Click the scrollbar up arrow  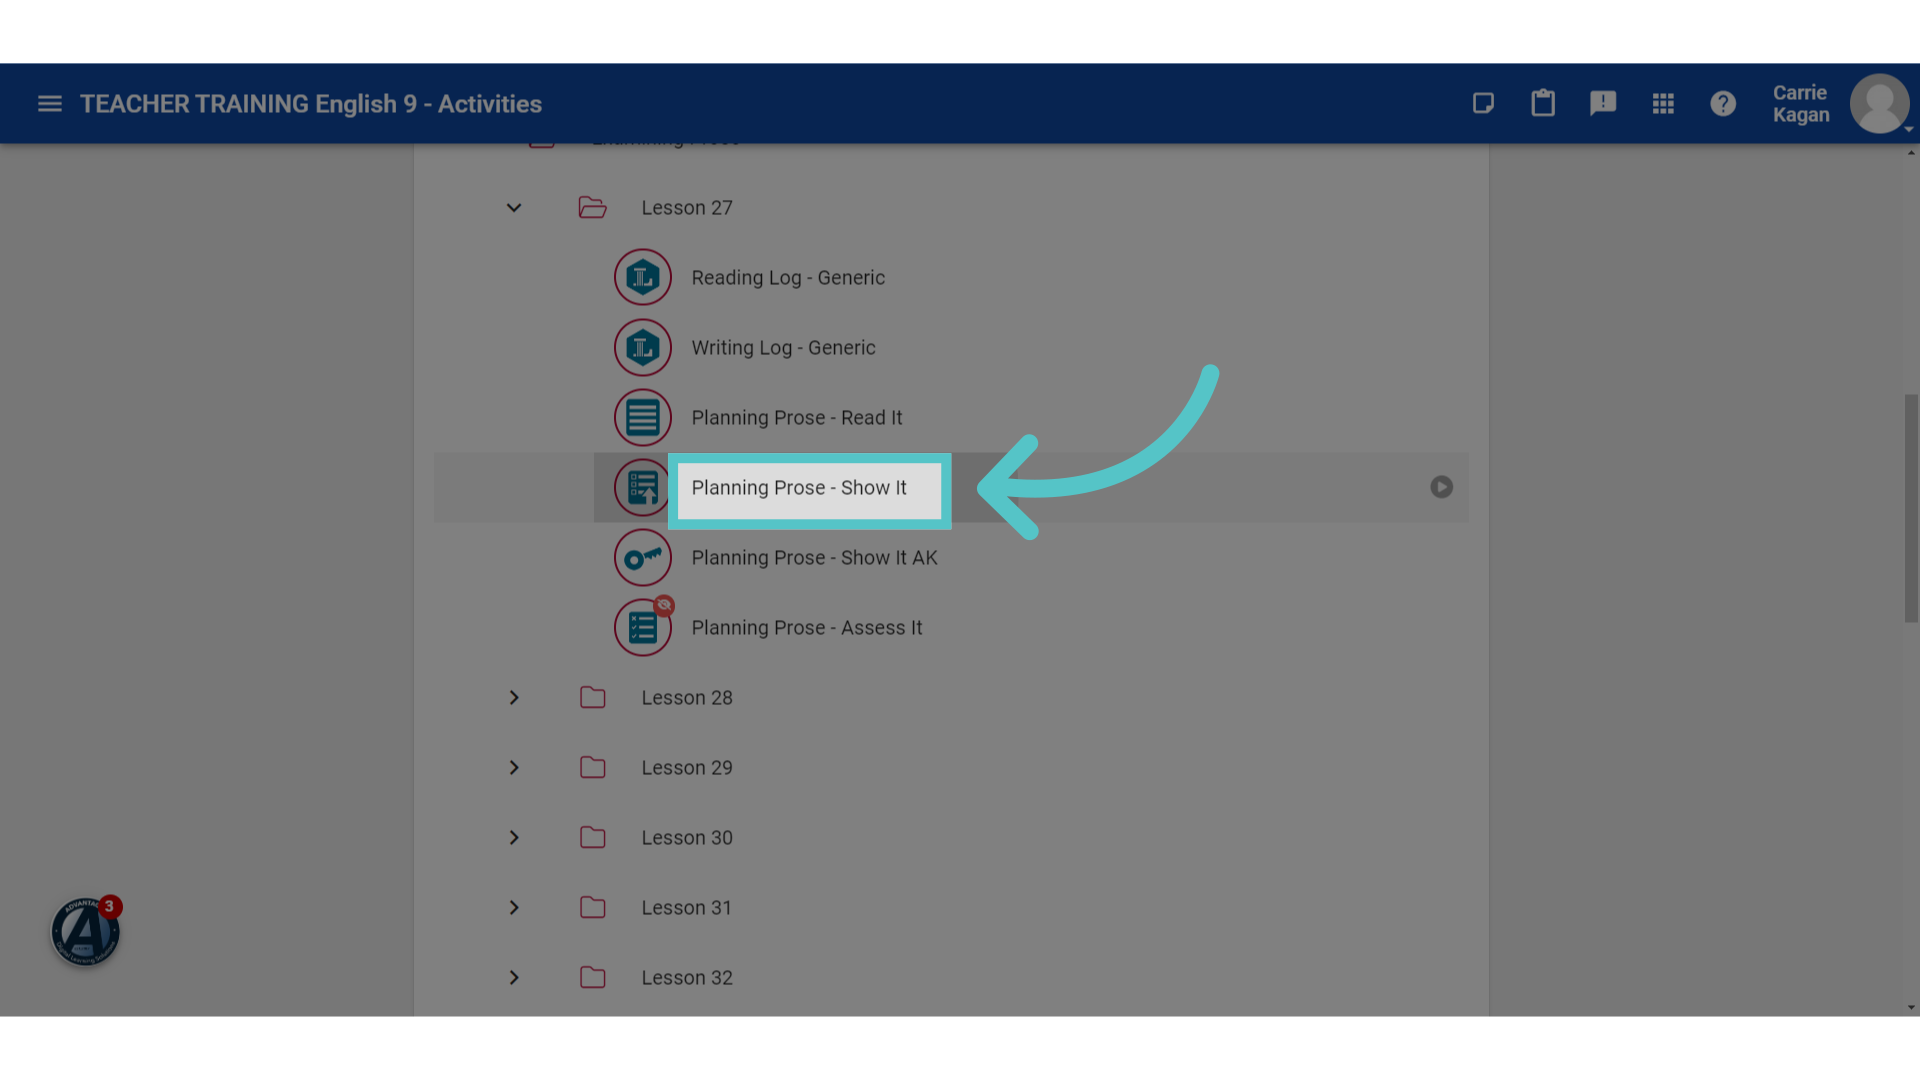1911,152
